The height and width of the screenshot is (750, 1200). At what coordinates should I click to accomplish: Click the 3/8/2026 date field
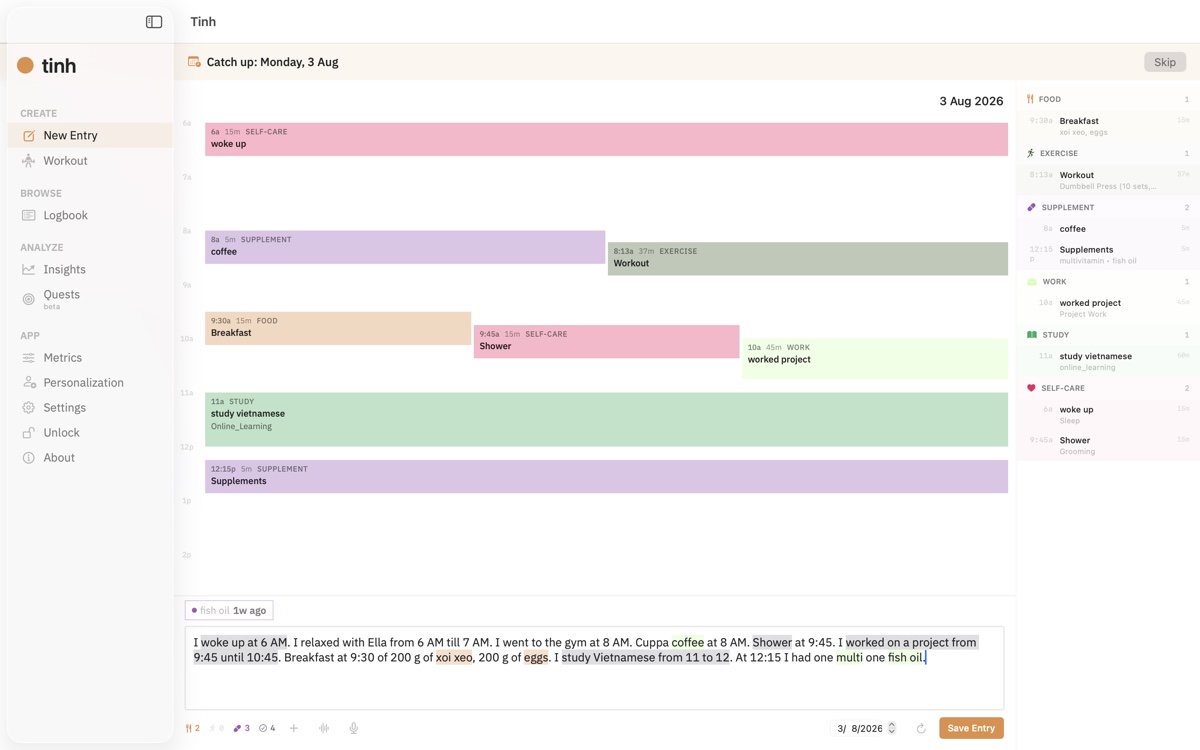860,728
